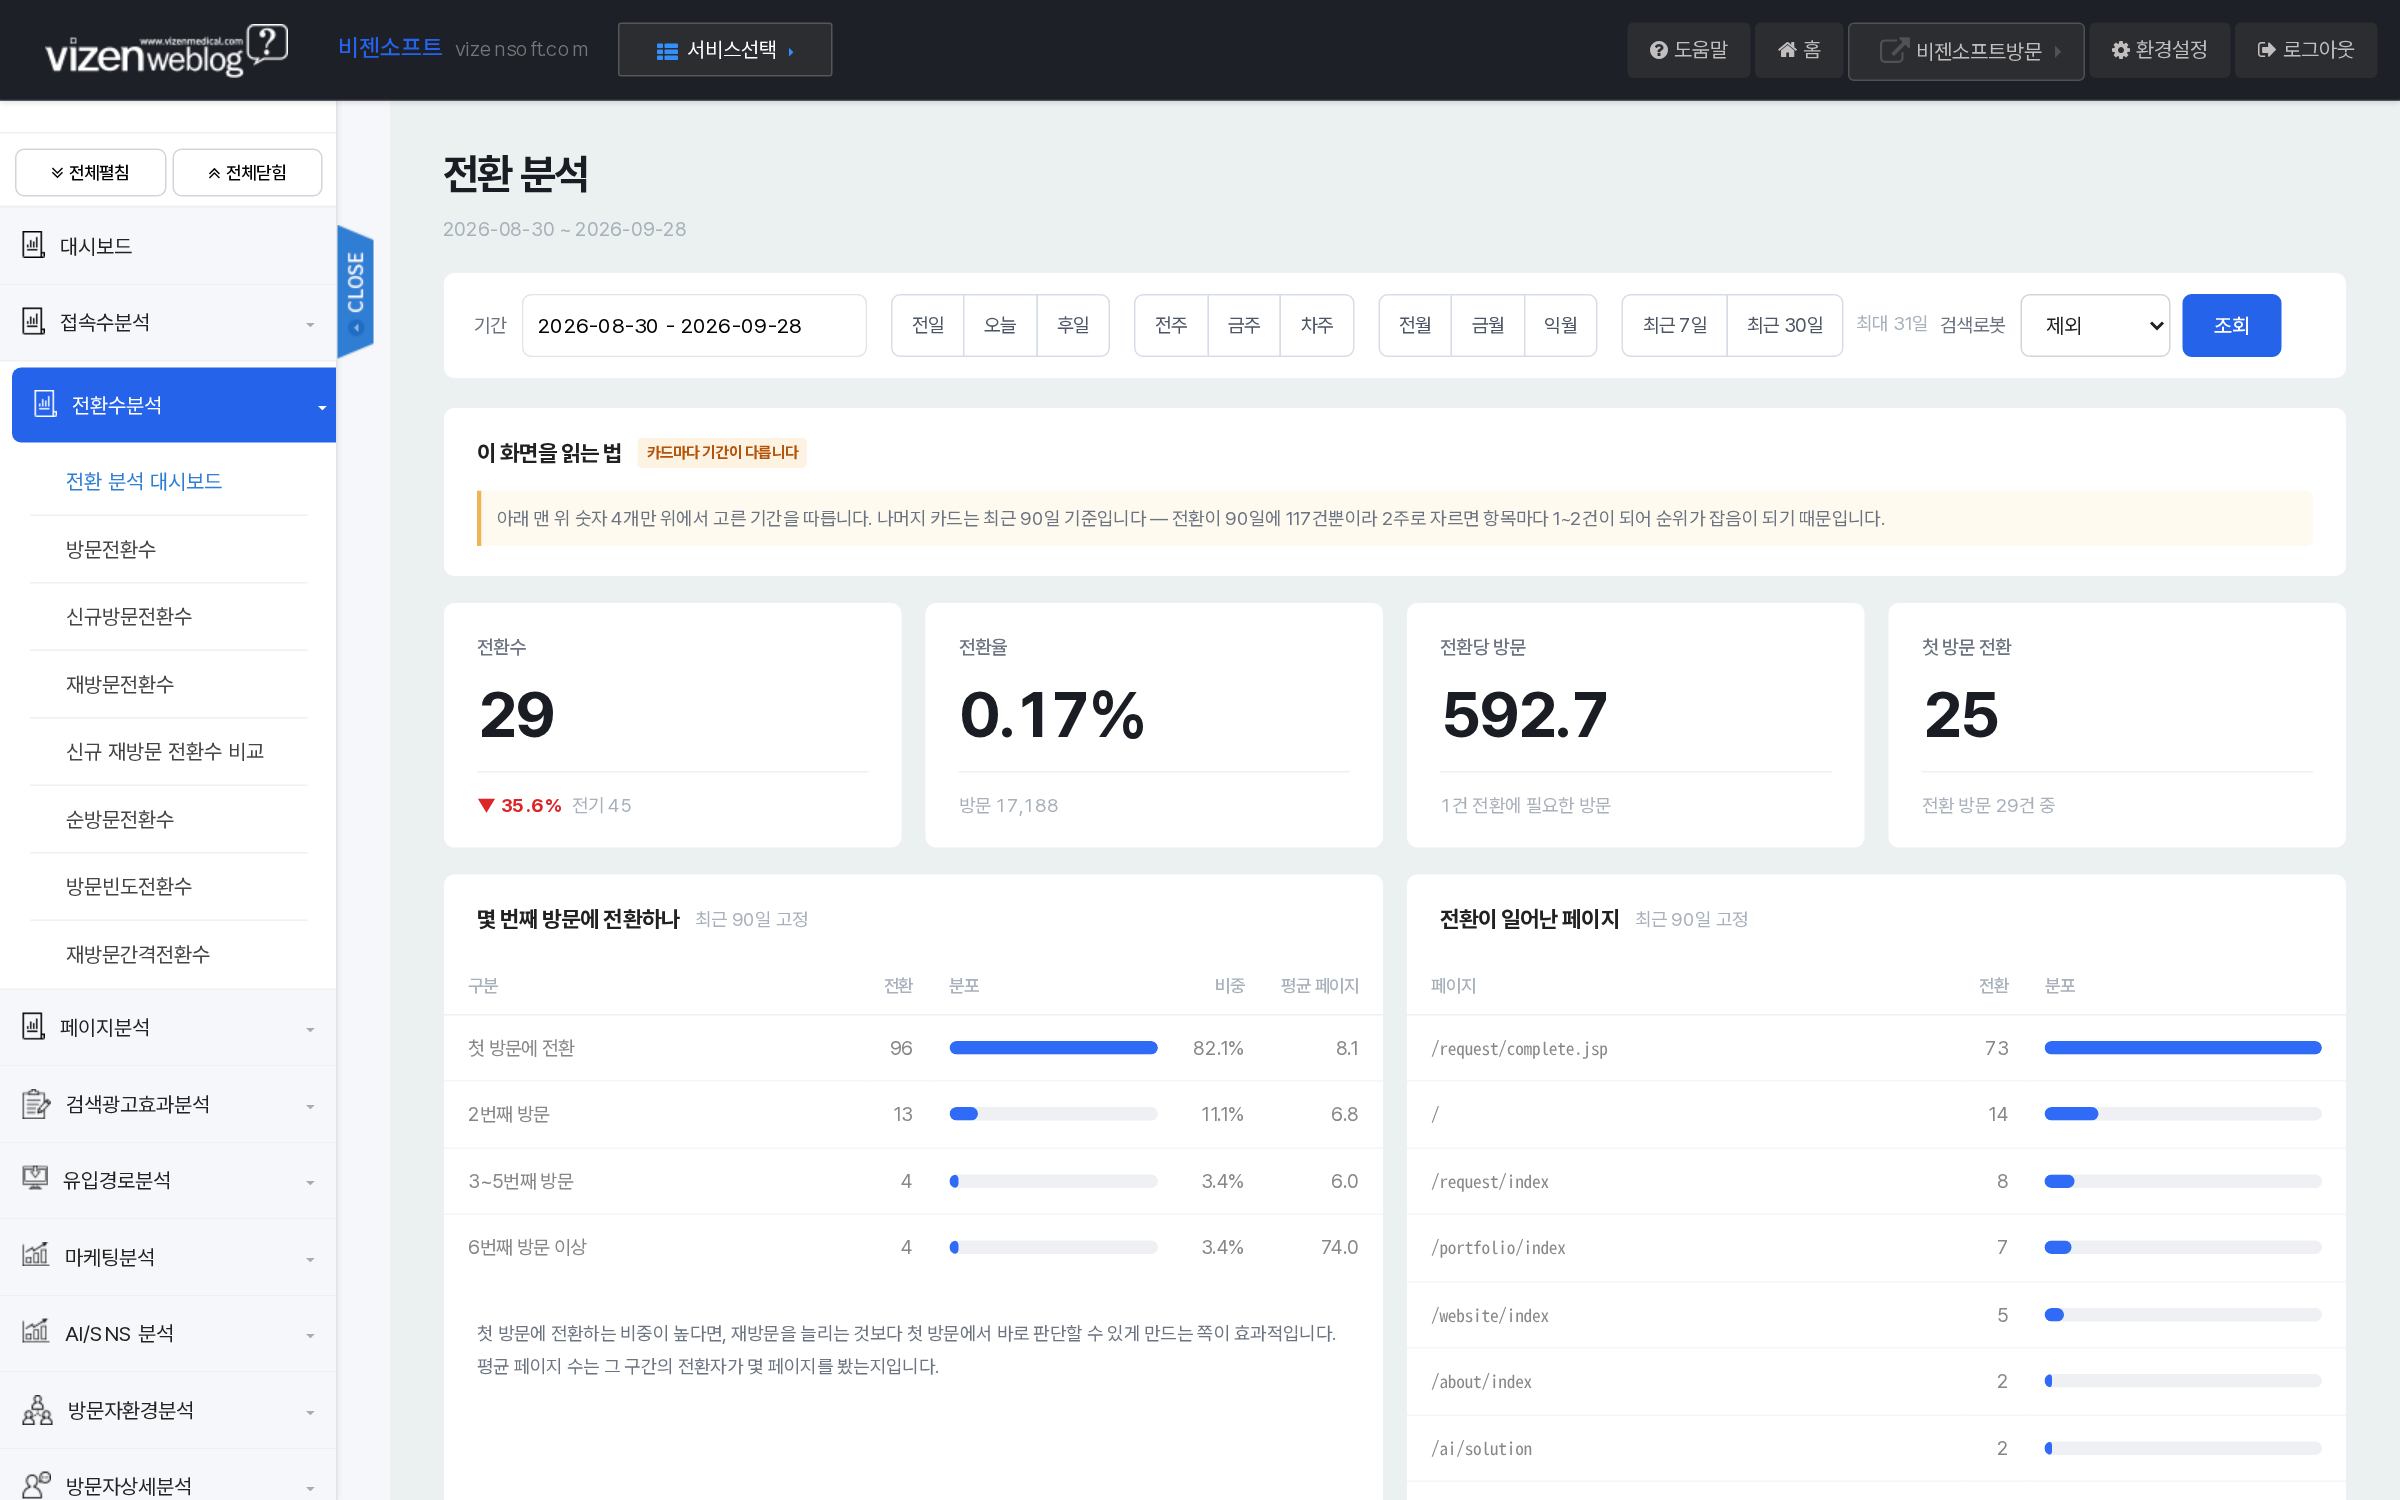Open 재방문전환수 submenu item
The width and height of the screenshot is (2400, 1500).
[x=120, y=684]
